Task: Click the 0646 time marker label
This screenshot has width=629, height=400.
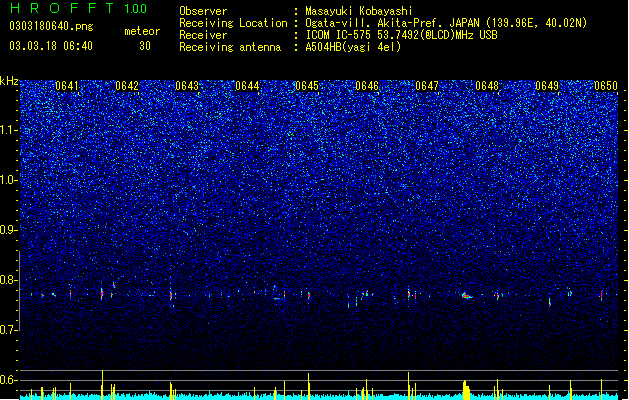Action: [x=367, y=86]
